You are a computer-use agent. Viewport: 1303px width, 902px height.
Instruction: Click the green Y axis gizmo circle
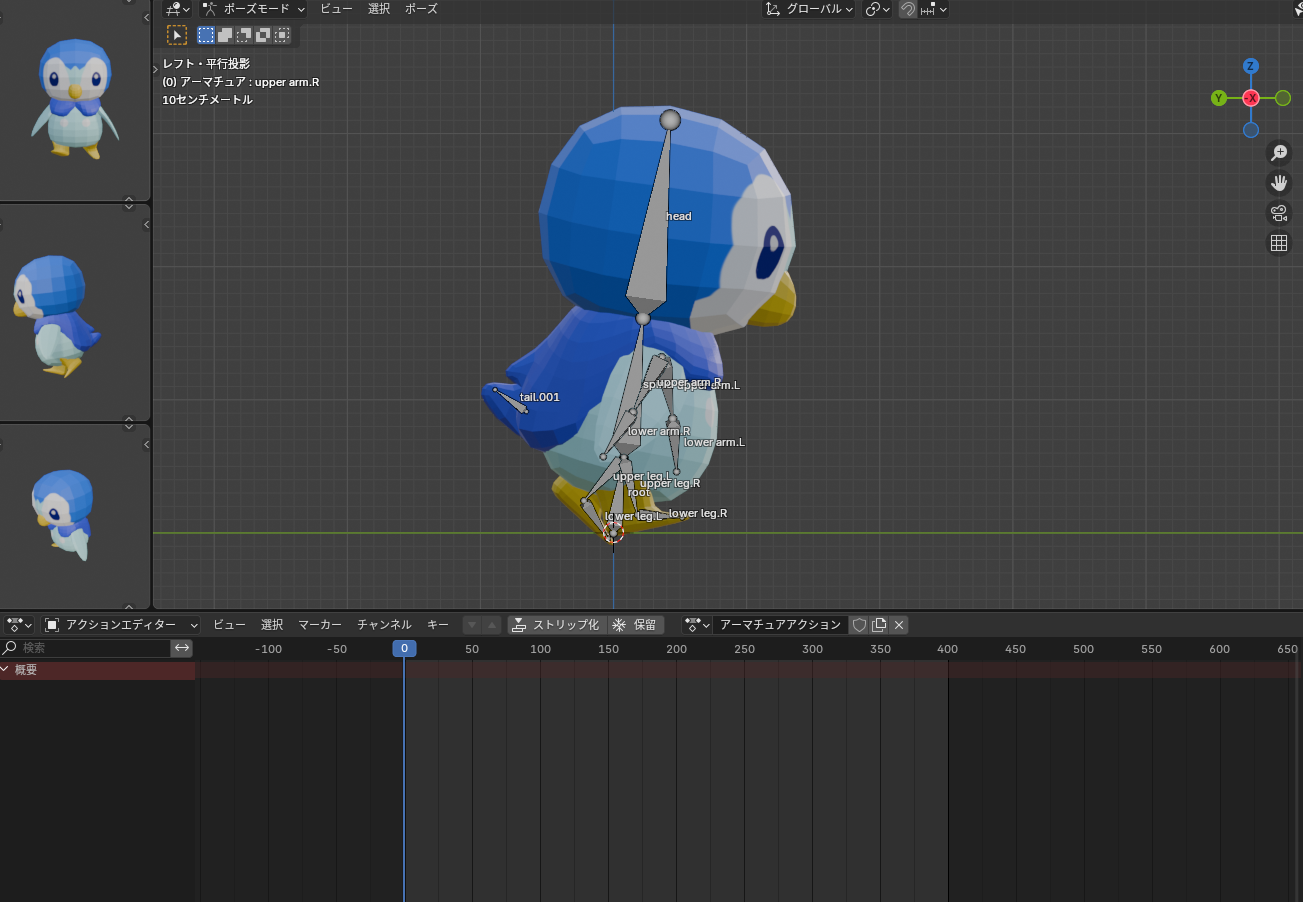point(1219,98)
